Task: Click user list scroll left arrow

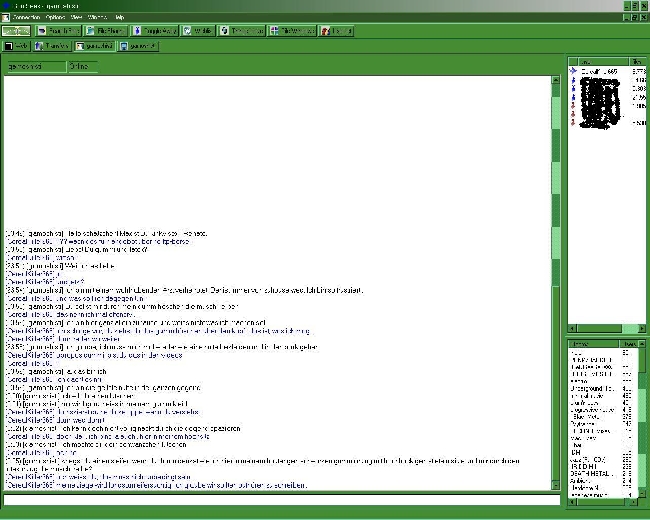Action: point(572,328)
